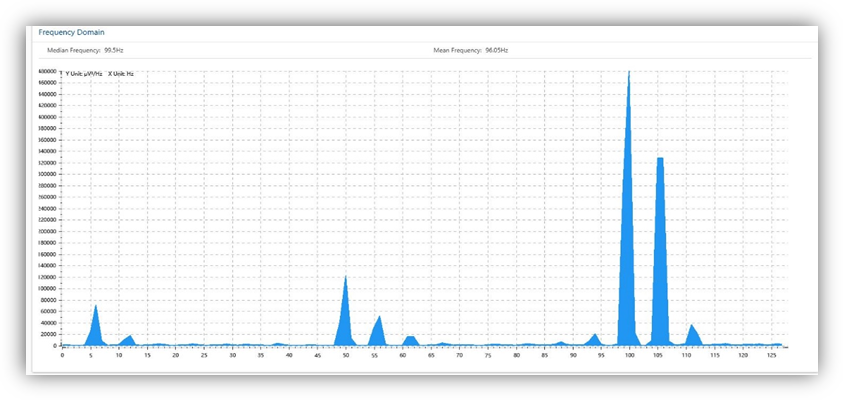Click the 125 tick label on X axis
This screenshot has width=843, height=400.
tap(771, 354)
